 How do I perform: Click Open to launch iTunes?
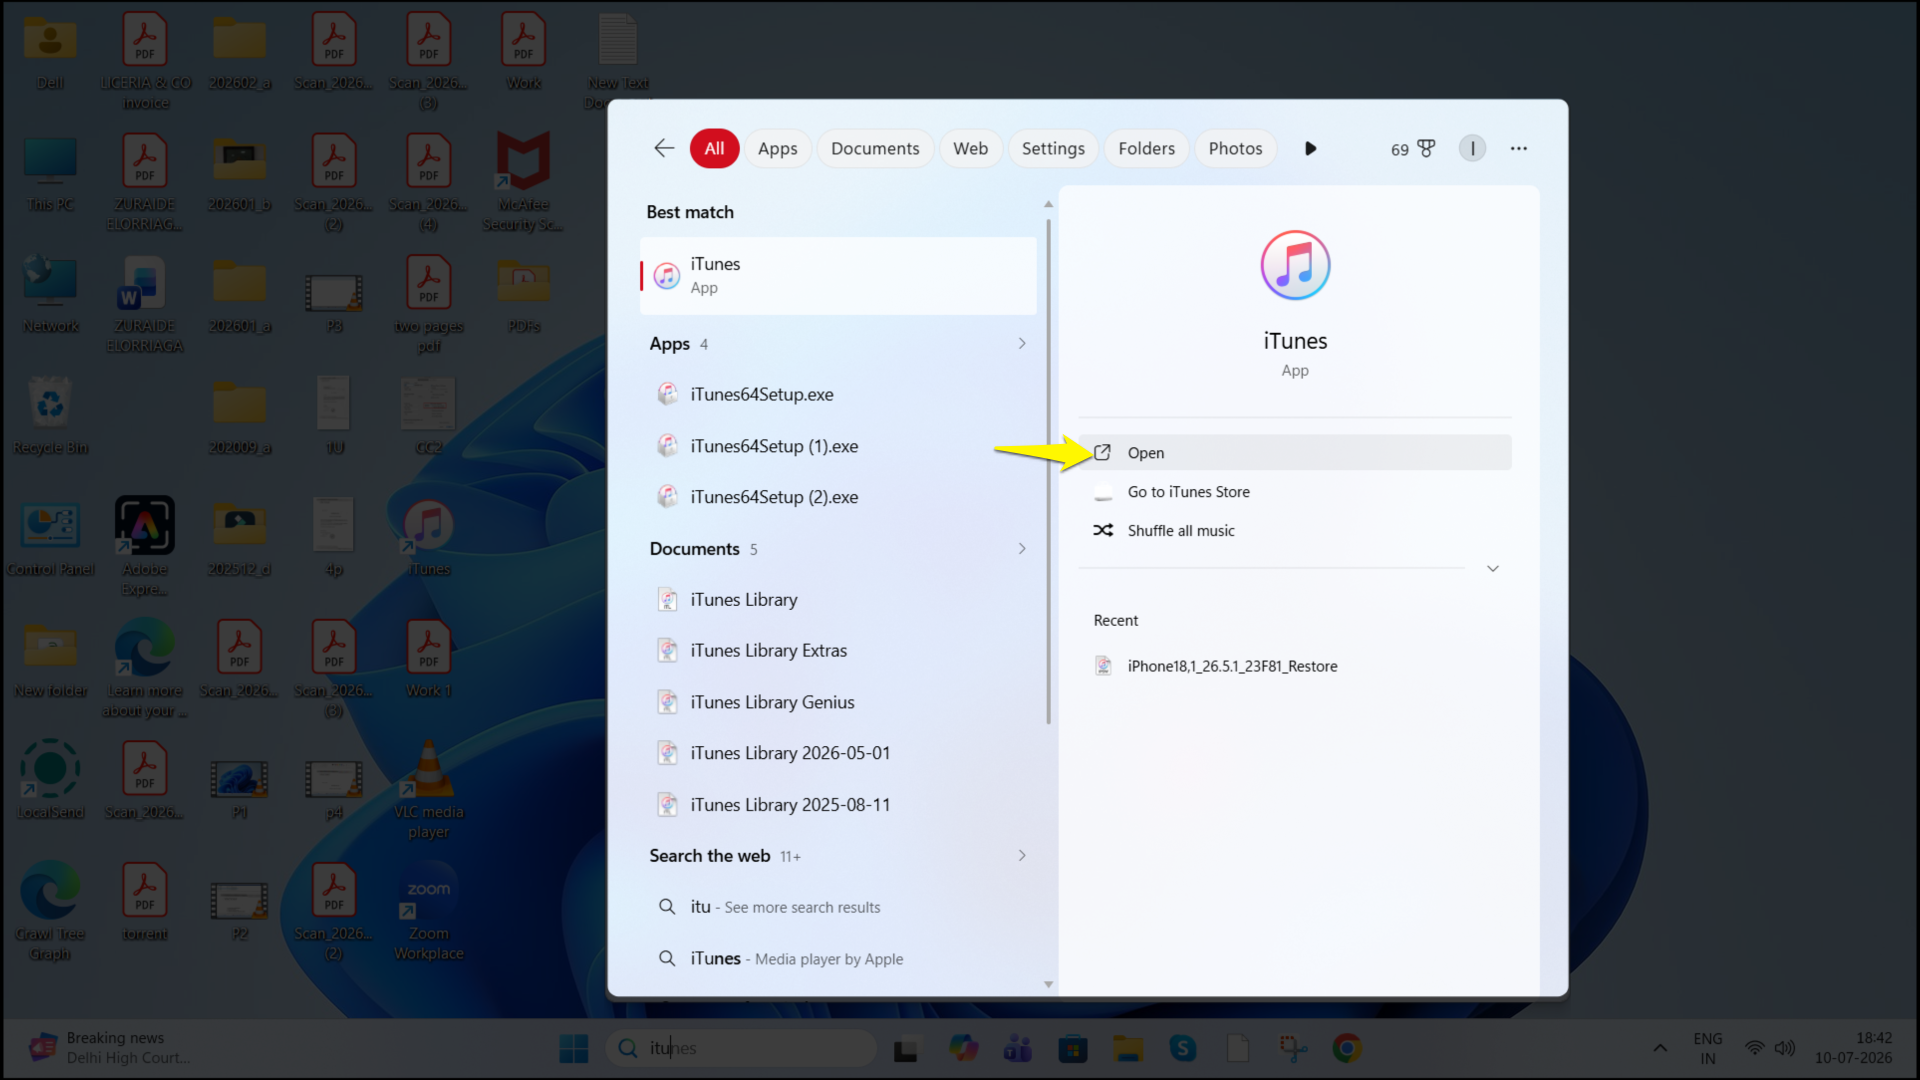(x=1295, y=452)
